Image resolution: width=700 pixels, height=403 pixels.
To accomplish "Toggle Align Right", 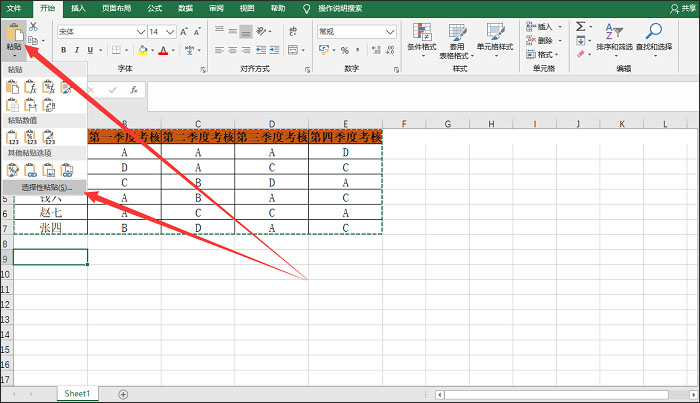I will (246, 50).
